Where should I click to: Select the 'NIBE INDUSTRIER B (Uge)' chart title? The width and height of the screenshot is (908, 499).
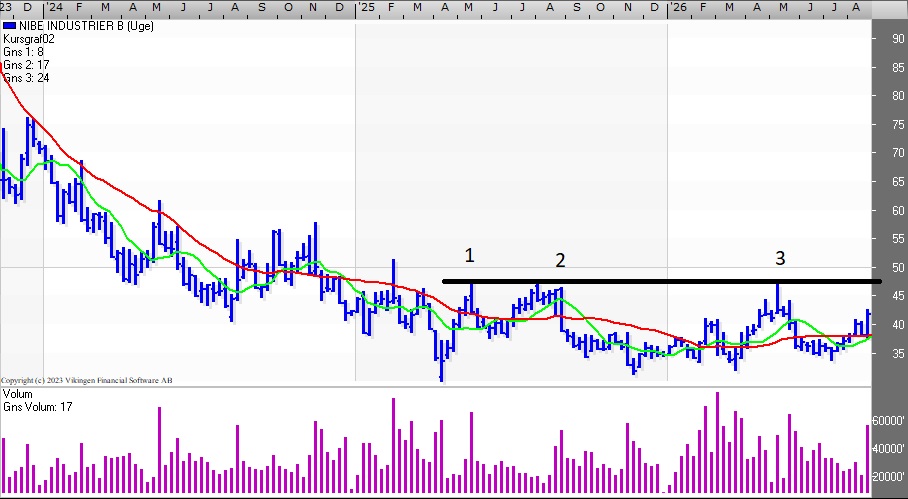[86, 26]
